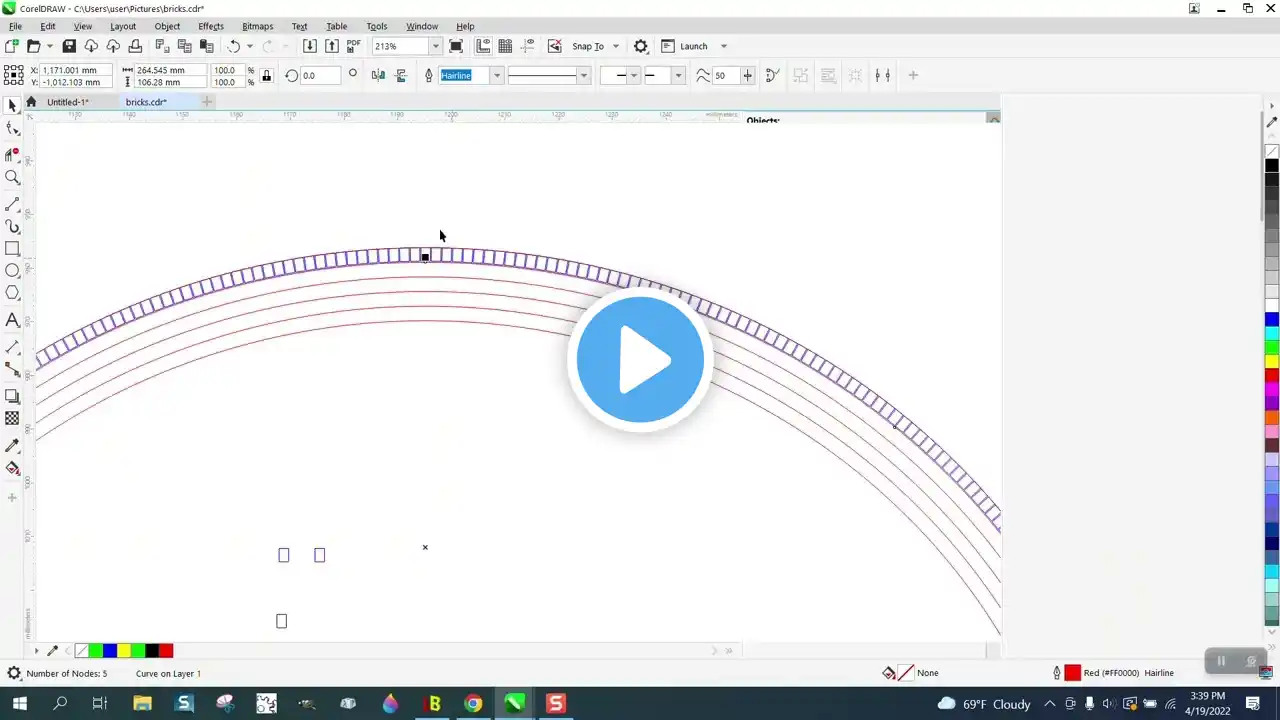Select the Rectangle tool
Image resolution: width=1280 pixels, height=720 pixels.
[x=13, y=249]
